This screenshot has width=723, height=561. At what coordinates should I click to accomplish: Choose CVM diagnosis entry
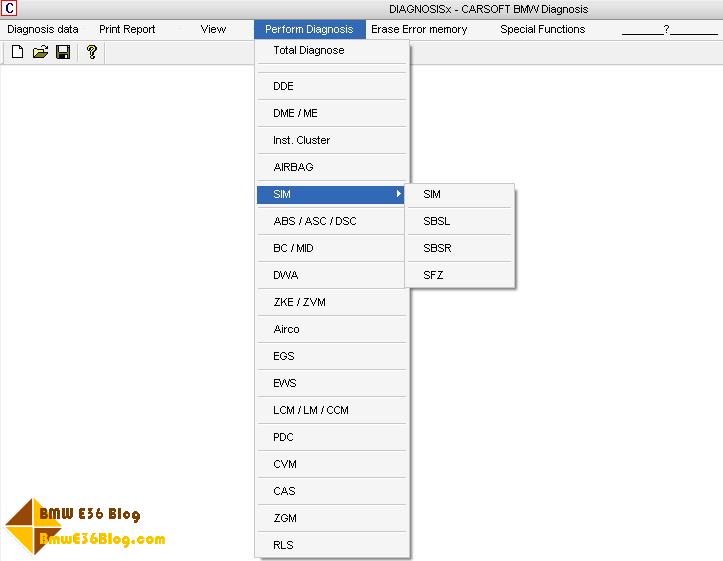point(331,464)
